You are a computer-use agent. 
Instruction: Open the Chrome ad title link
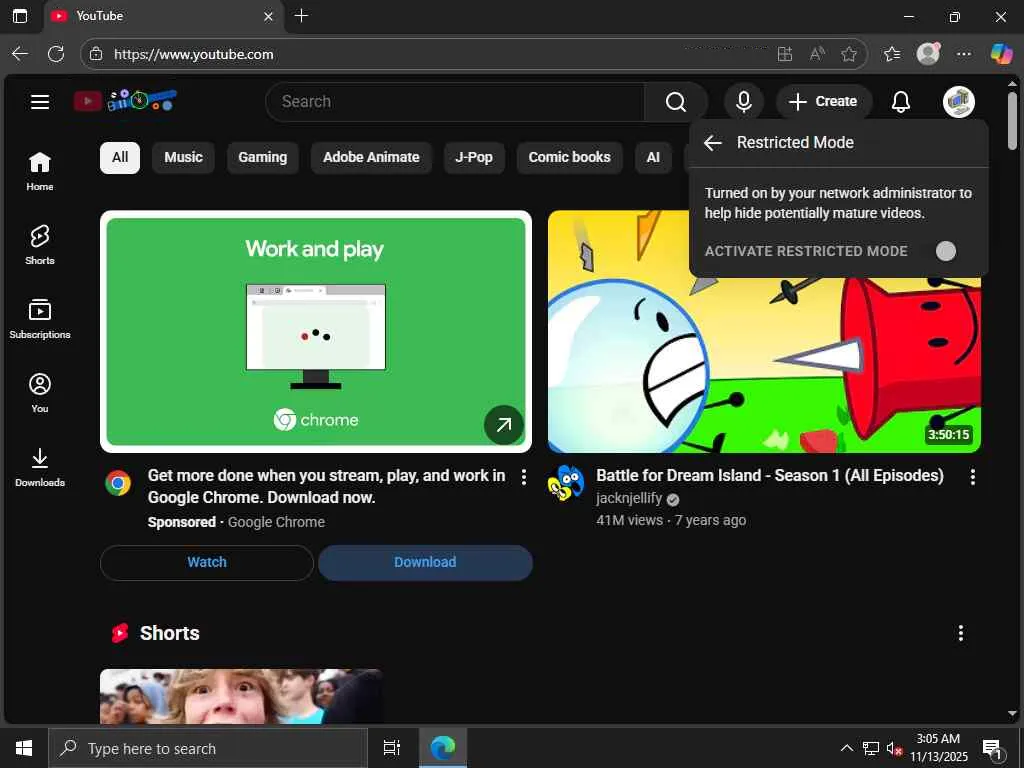tap(327, 487)
